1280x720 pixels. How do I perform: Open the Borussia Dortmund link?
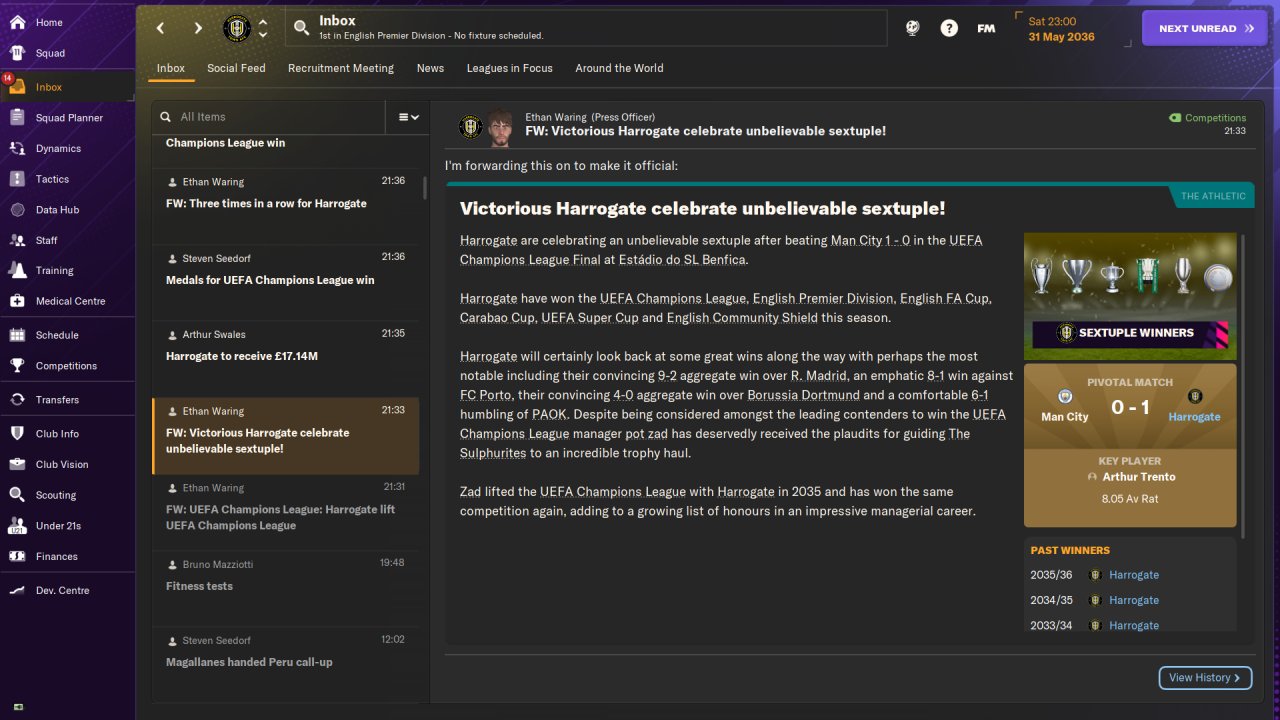coord(803,395)
